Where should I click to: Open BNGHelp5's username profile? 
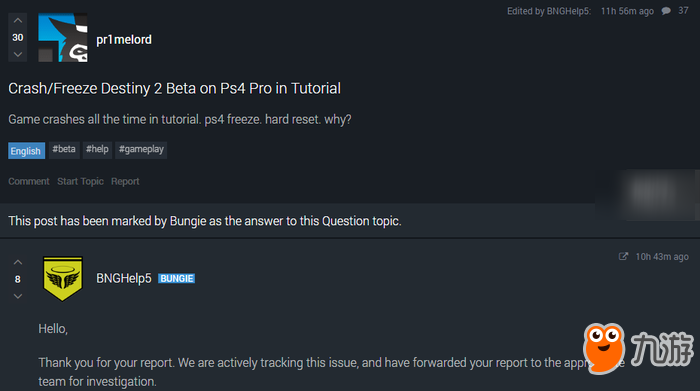pyautogui.click(x=124, y=279)
